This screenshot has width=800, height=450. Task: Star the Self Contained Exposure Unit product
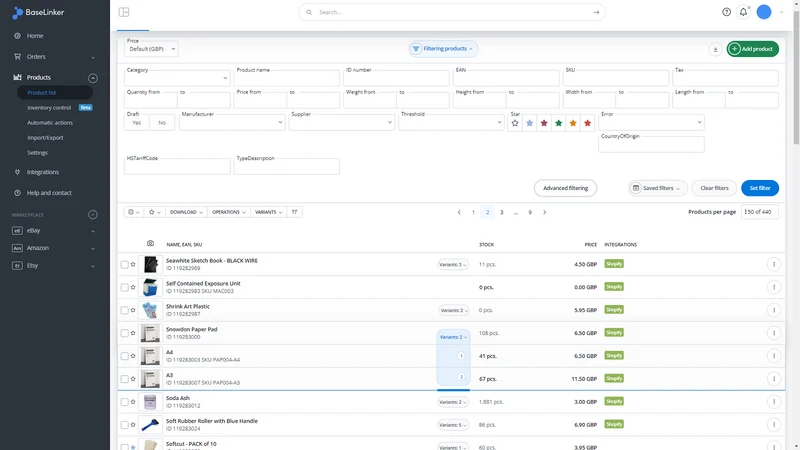(133, 287)
